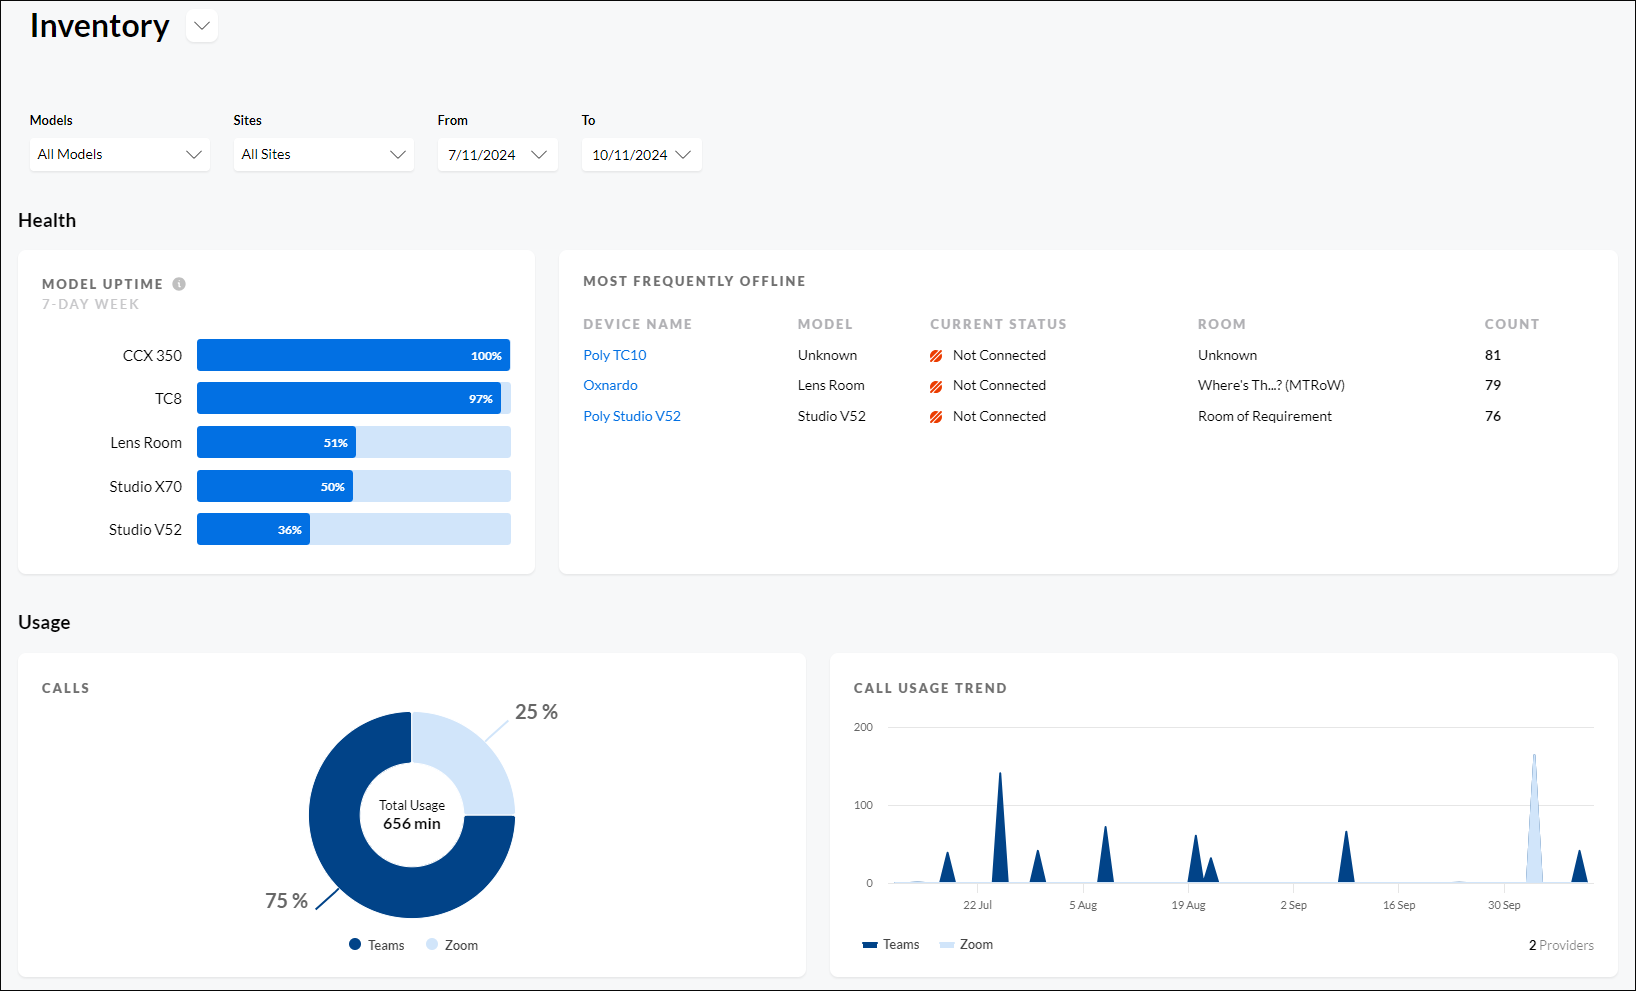Toggle the Zoom series in the Calls legend

click(x=430, y=944)
